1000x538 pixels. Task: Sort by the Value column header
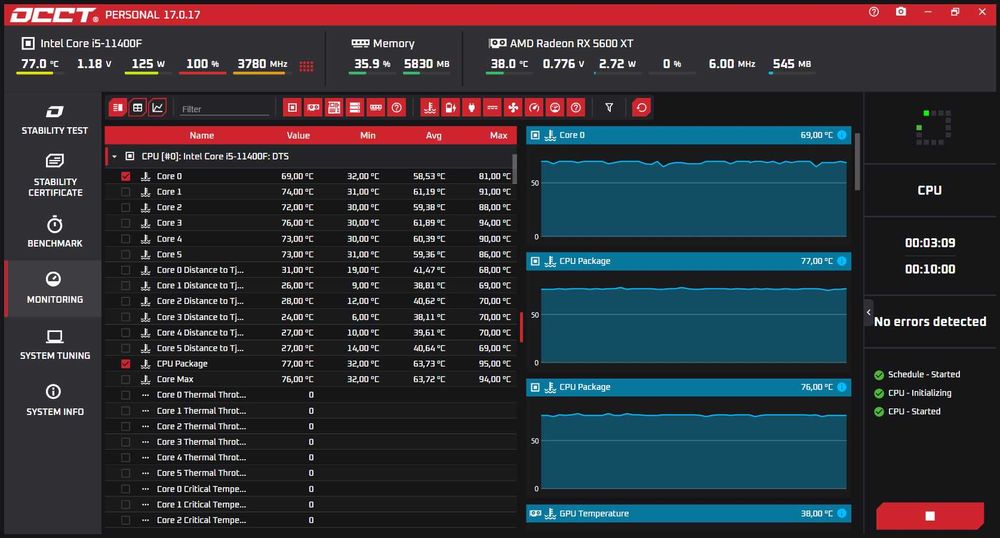coord(298,135)
